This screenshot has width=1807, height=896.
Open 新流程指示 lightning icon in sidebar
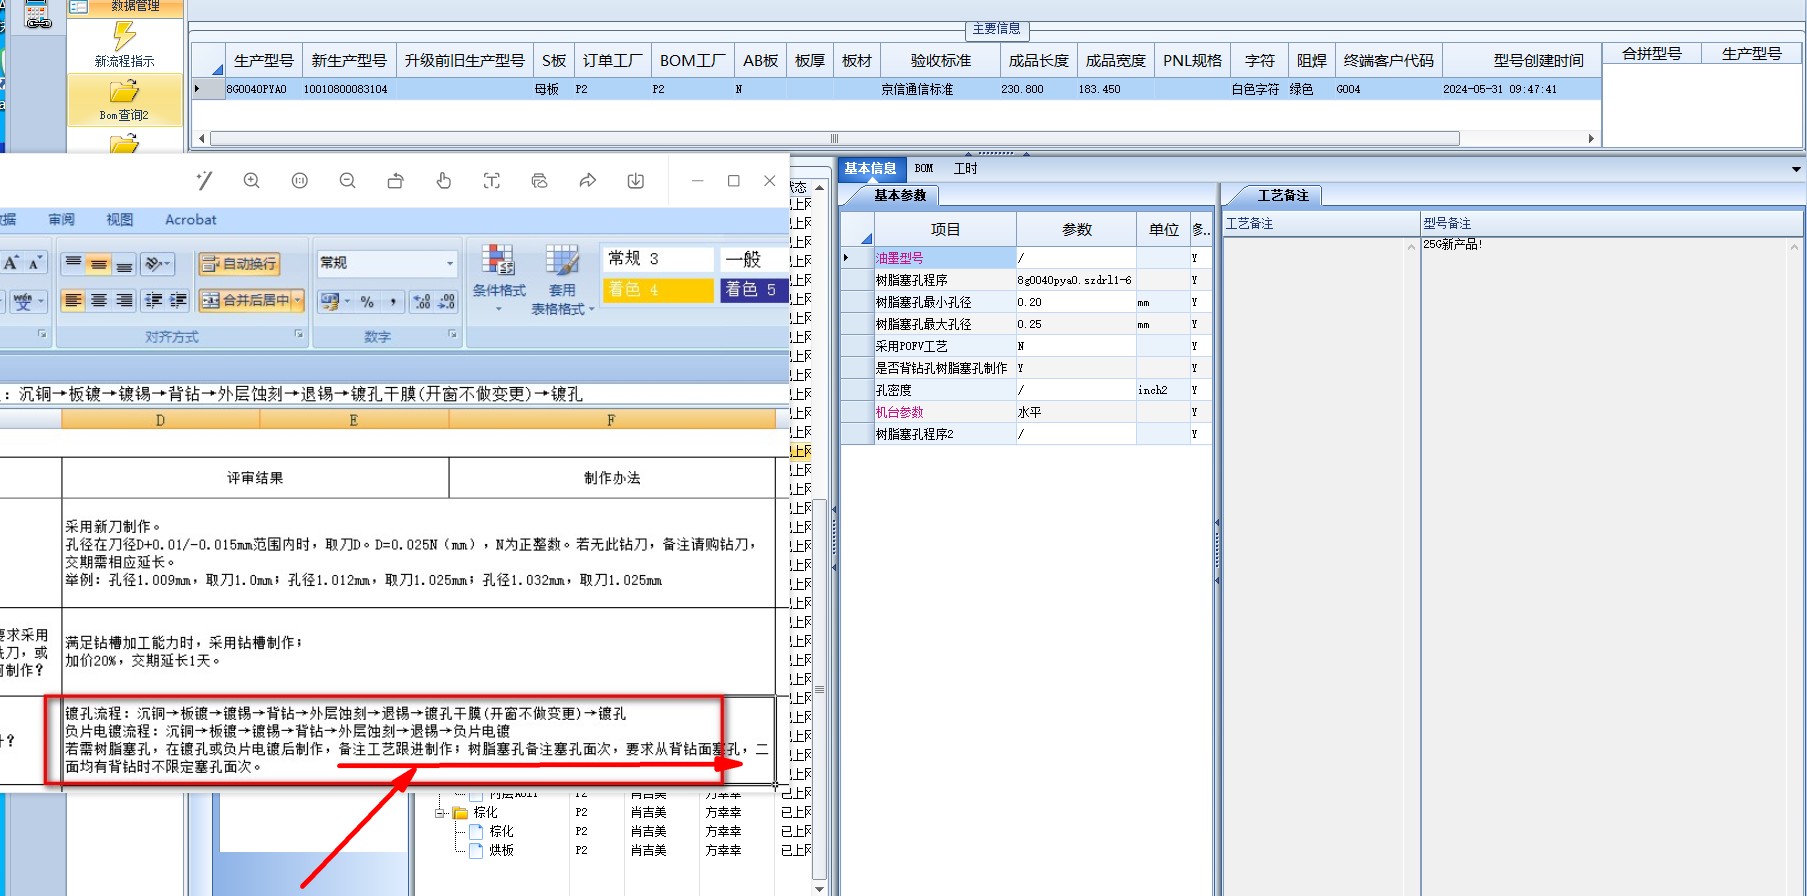coord(125,36)
